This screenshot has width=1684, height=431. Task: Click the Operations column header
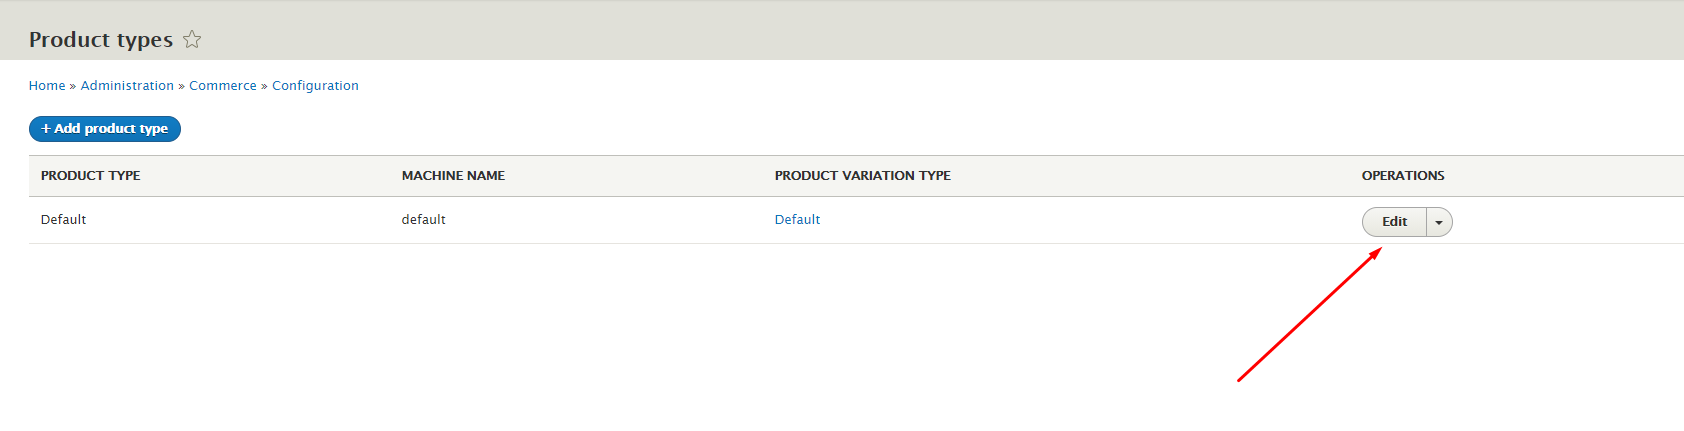[x=1403, y=176]
